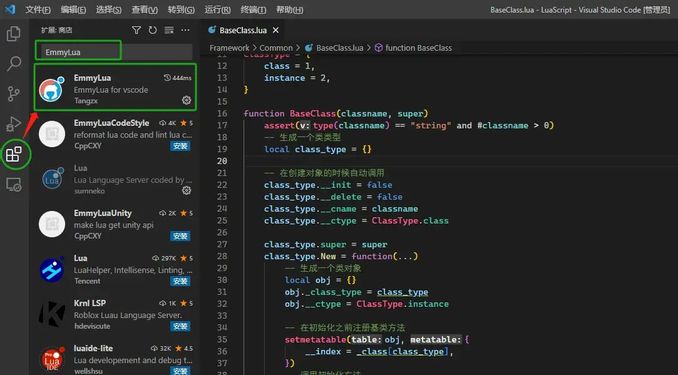Open extensions panel more actions menu
This screenshot has height=375, width=678.
(185, 30)
